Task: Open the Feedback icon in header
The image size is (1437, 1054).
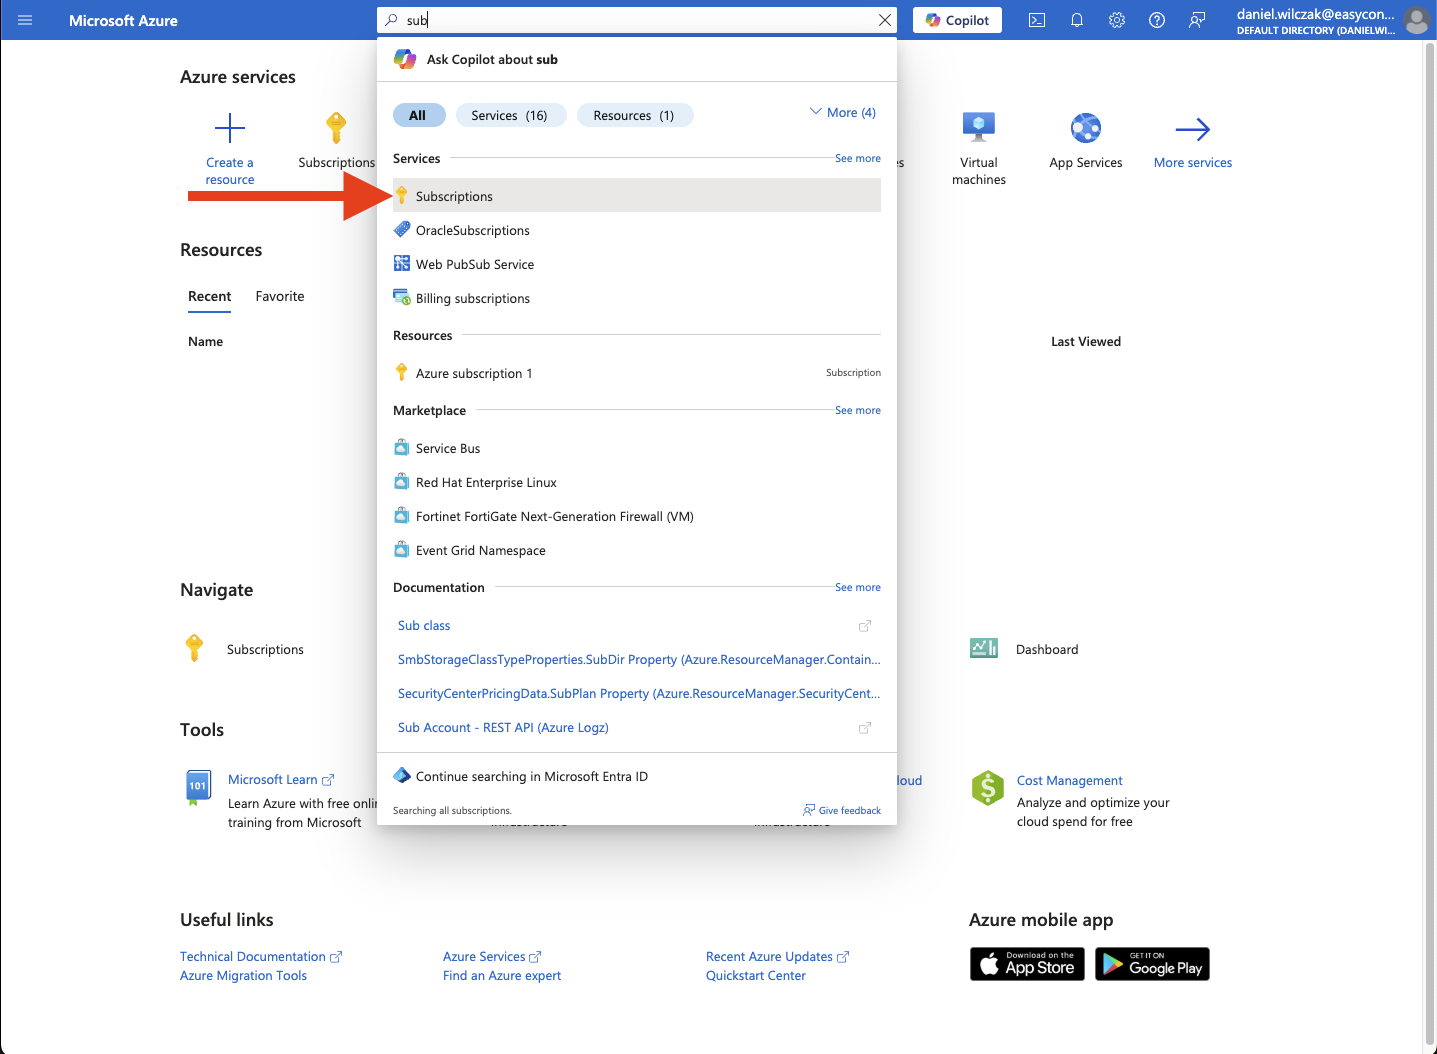Action: (x=1197, y=20)
